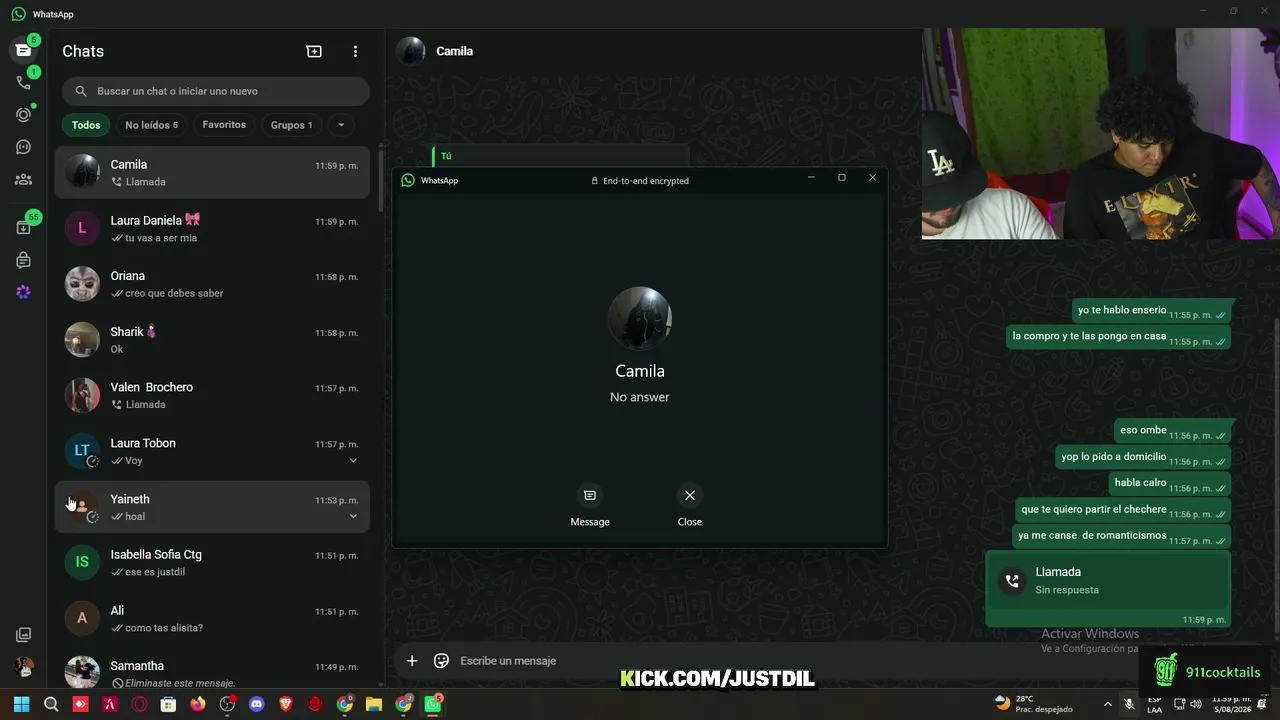Click the attach plus icon beside message box
The image size is (1280, 720).
coord(412,660)
